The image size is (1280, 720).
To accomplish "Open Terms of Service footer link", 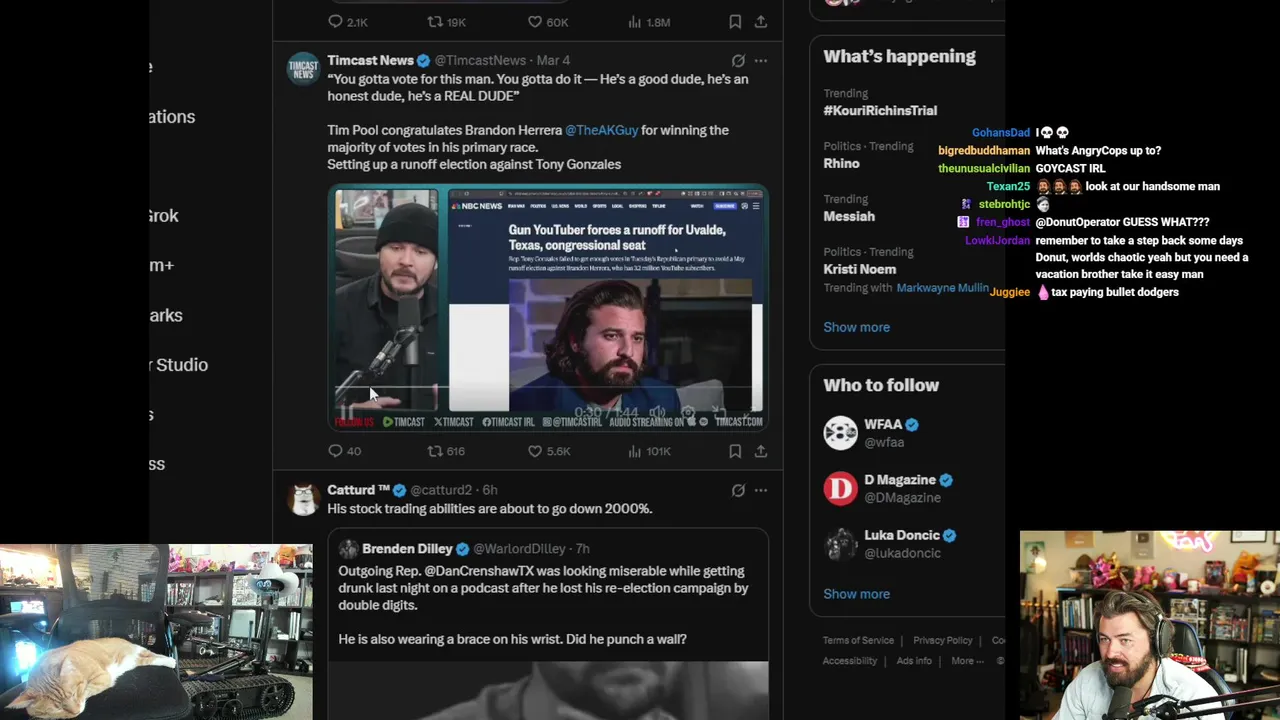I will (x=858, y=640).
